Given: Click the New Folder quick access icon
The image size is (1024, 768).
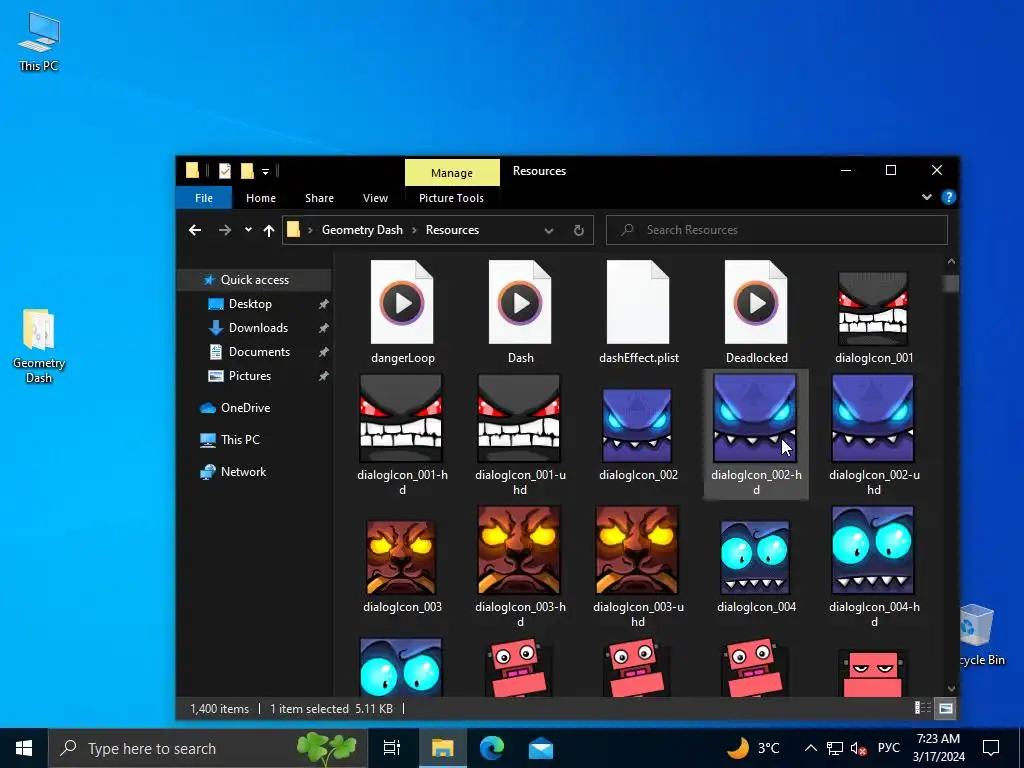Looking at the screenshot, I should tap(247, 171).
